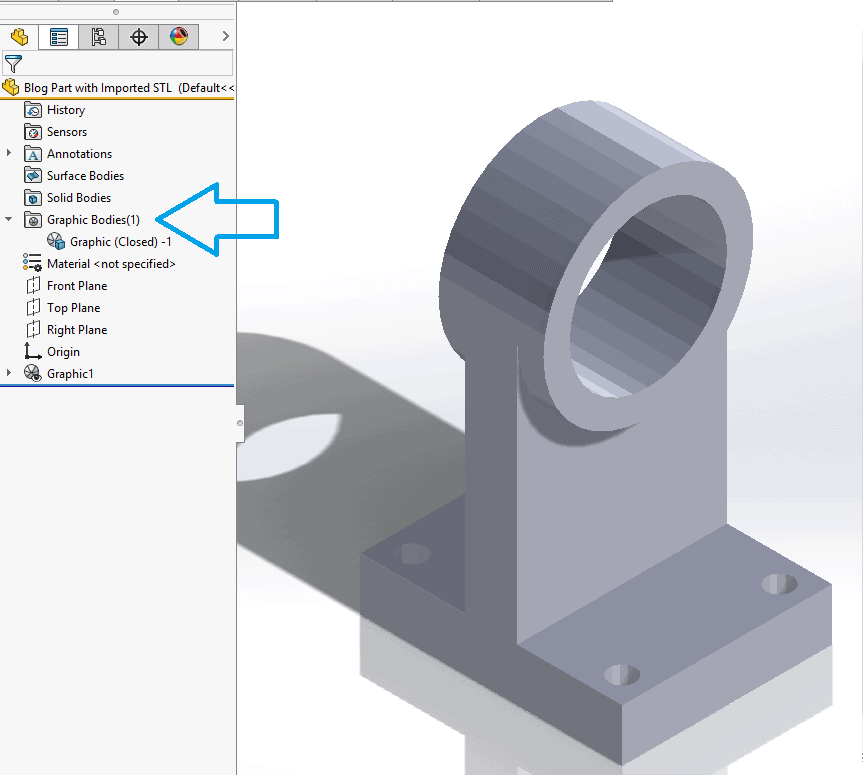Click the Material icon in tree
This screenshot has width=863, height=775.
(x=32, y=263)
